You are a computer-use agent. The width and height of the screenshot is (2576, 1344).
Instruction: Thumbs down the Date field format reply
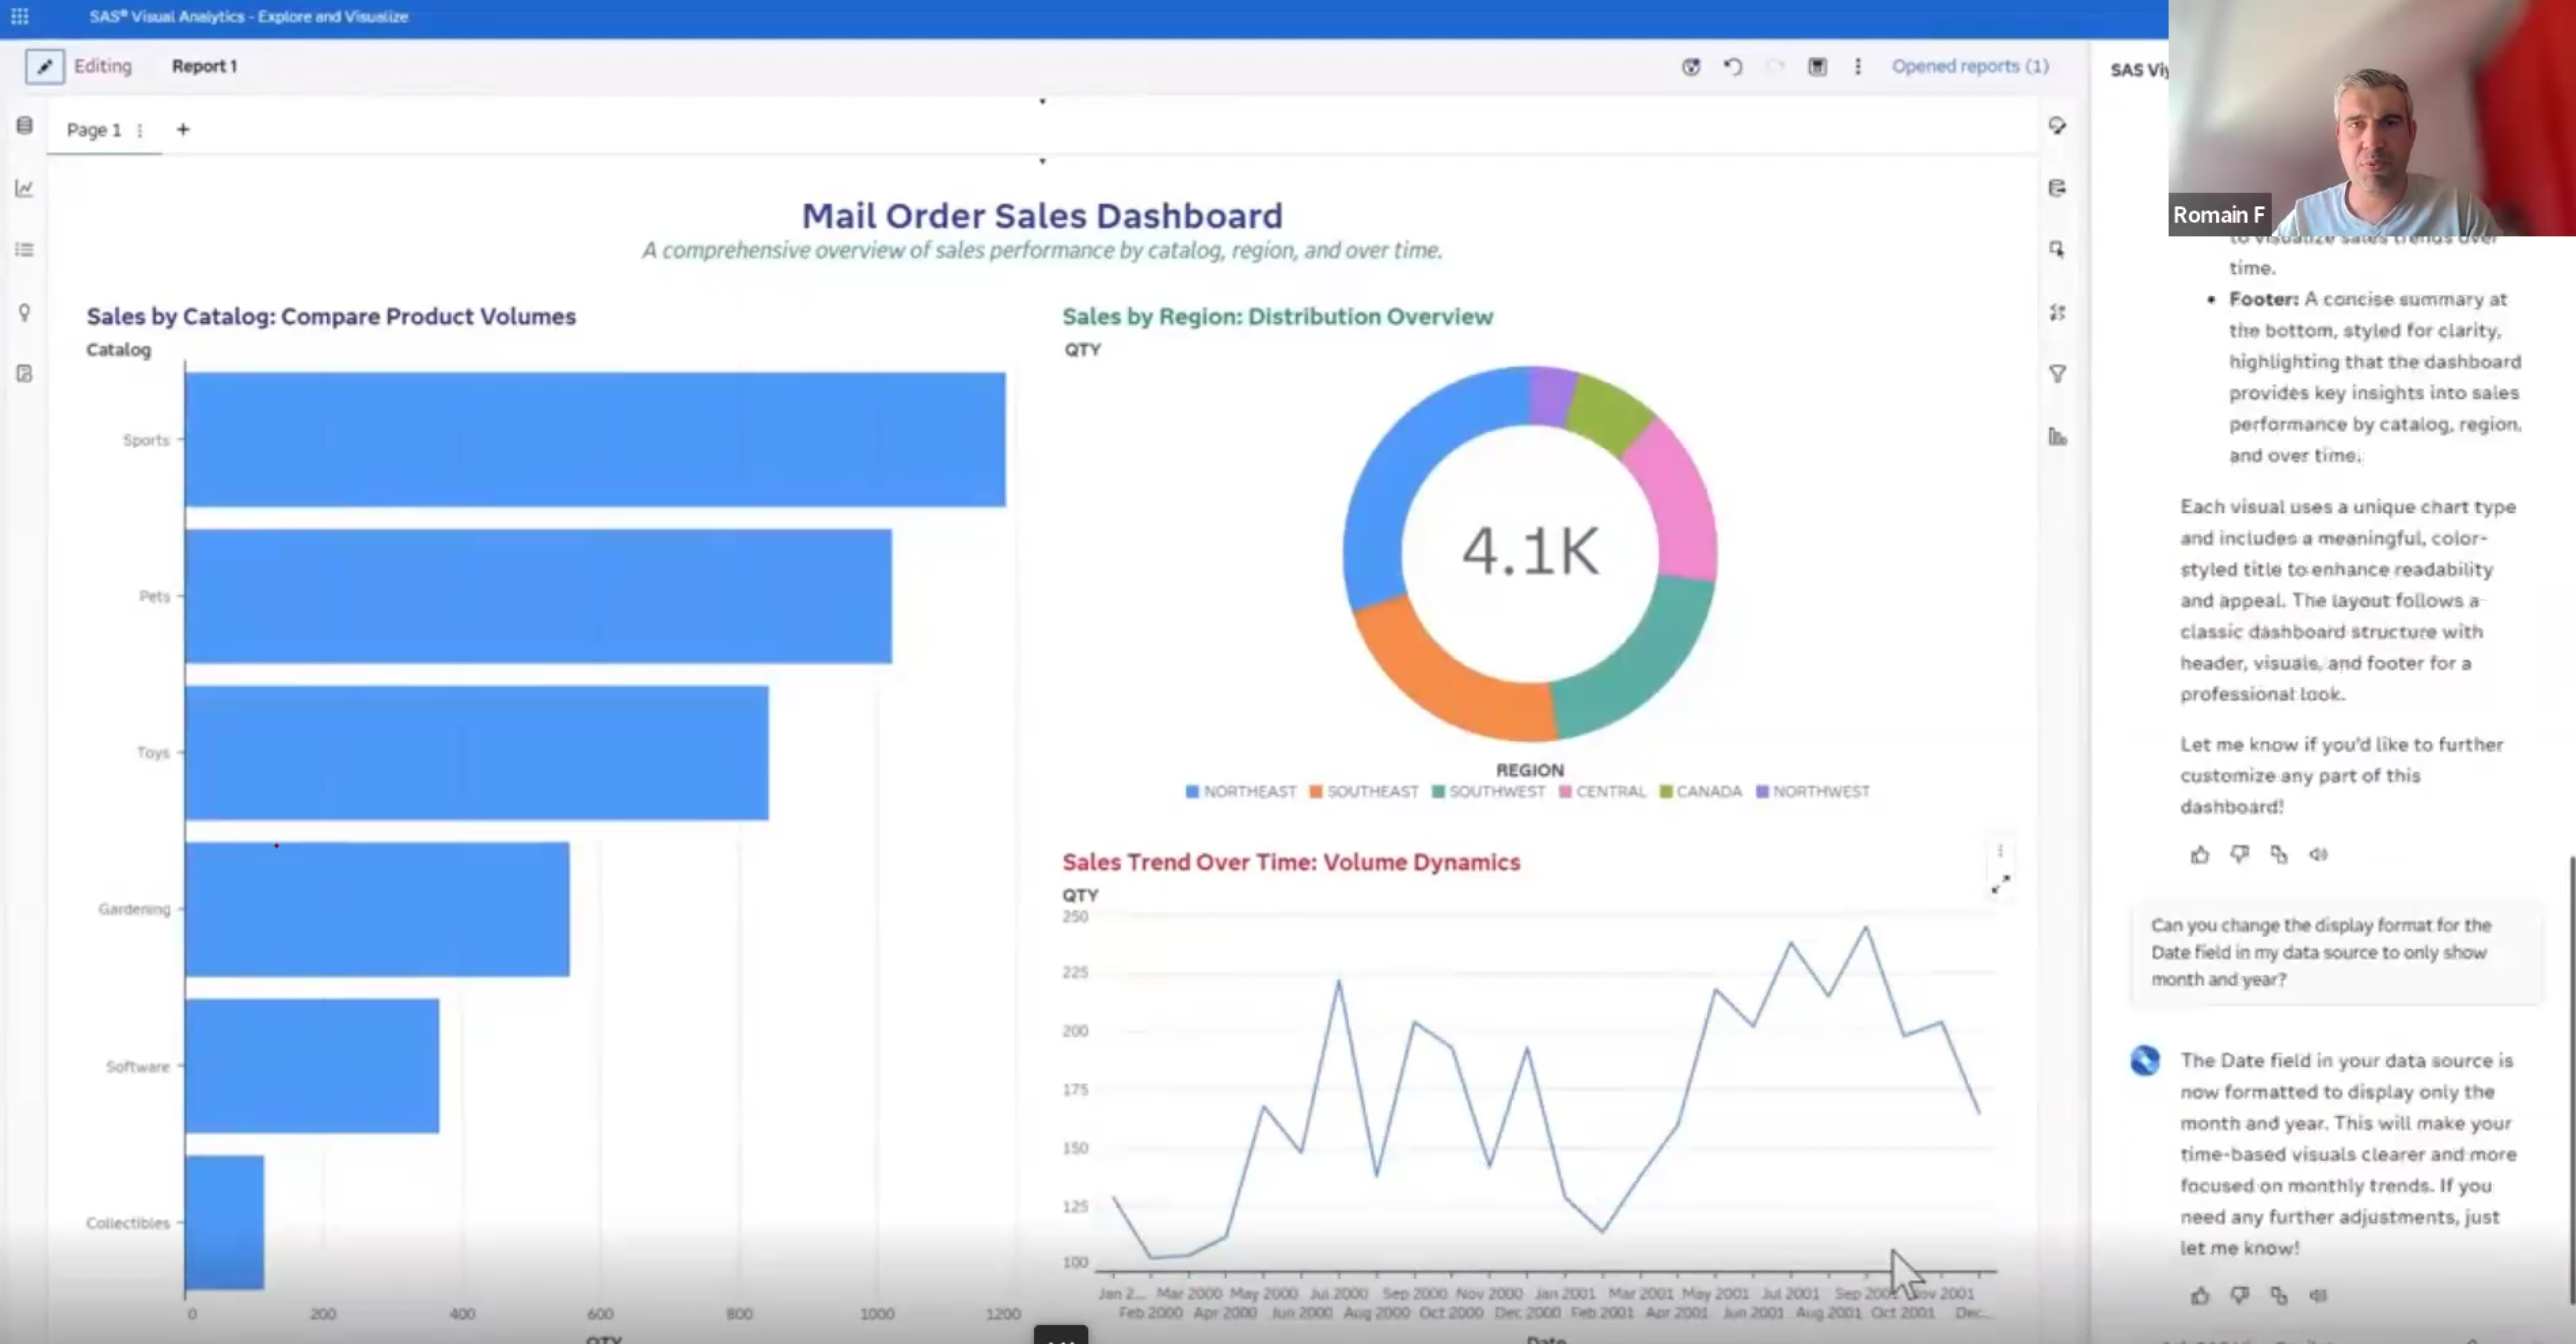2239,1296
